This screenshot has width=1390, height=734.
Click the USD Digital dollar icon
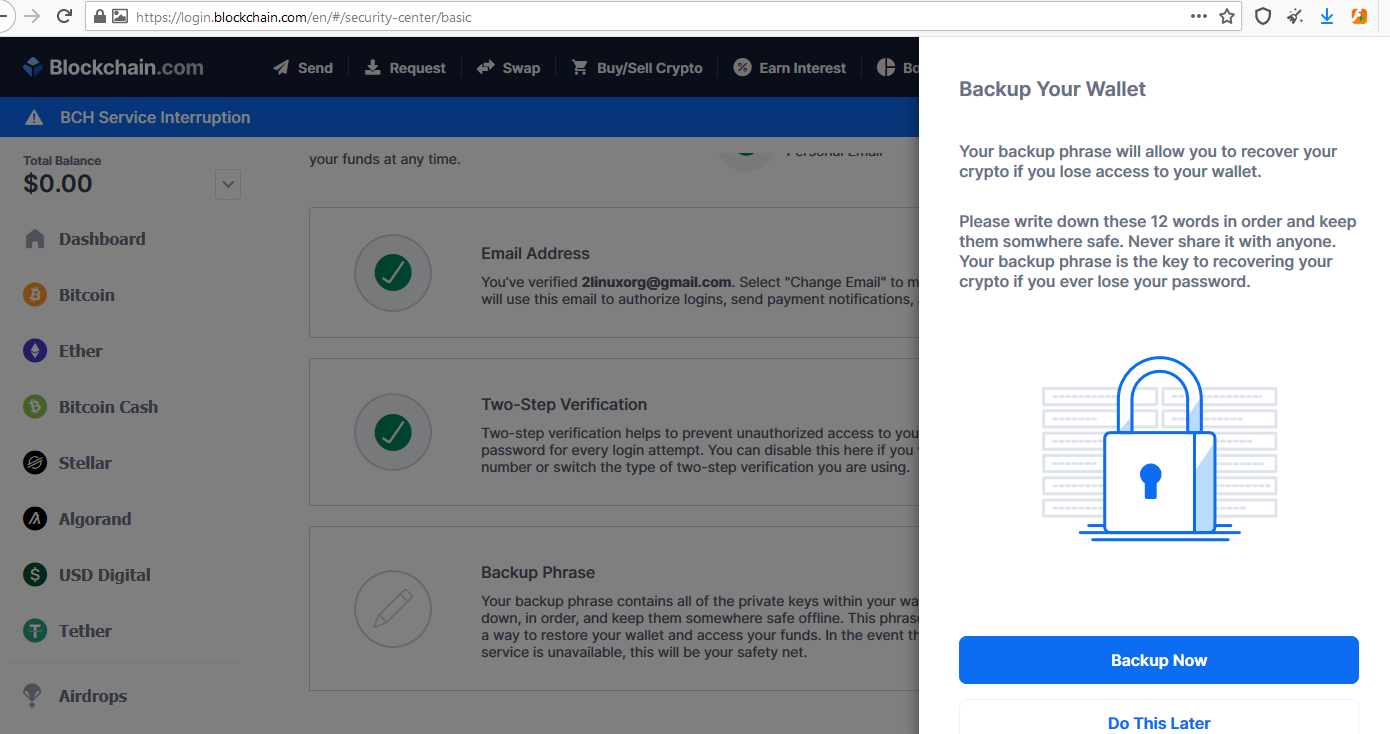pos(35,575)
